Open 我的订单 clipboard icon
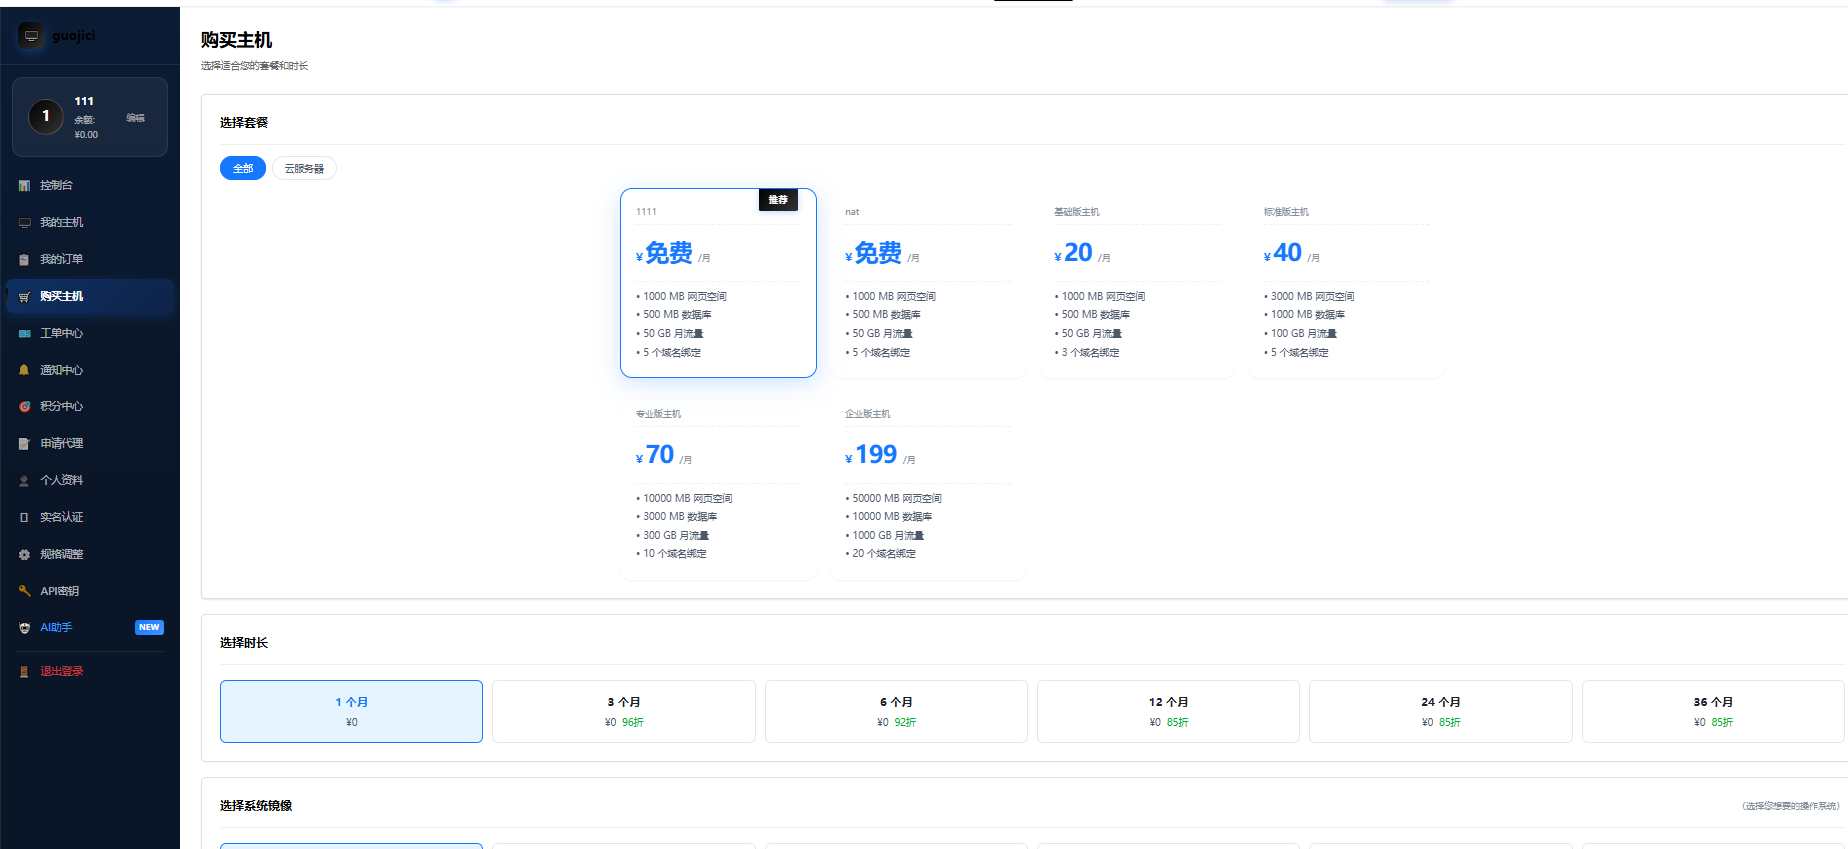 [24, 260]
